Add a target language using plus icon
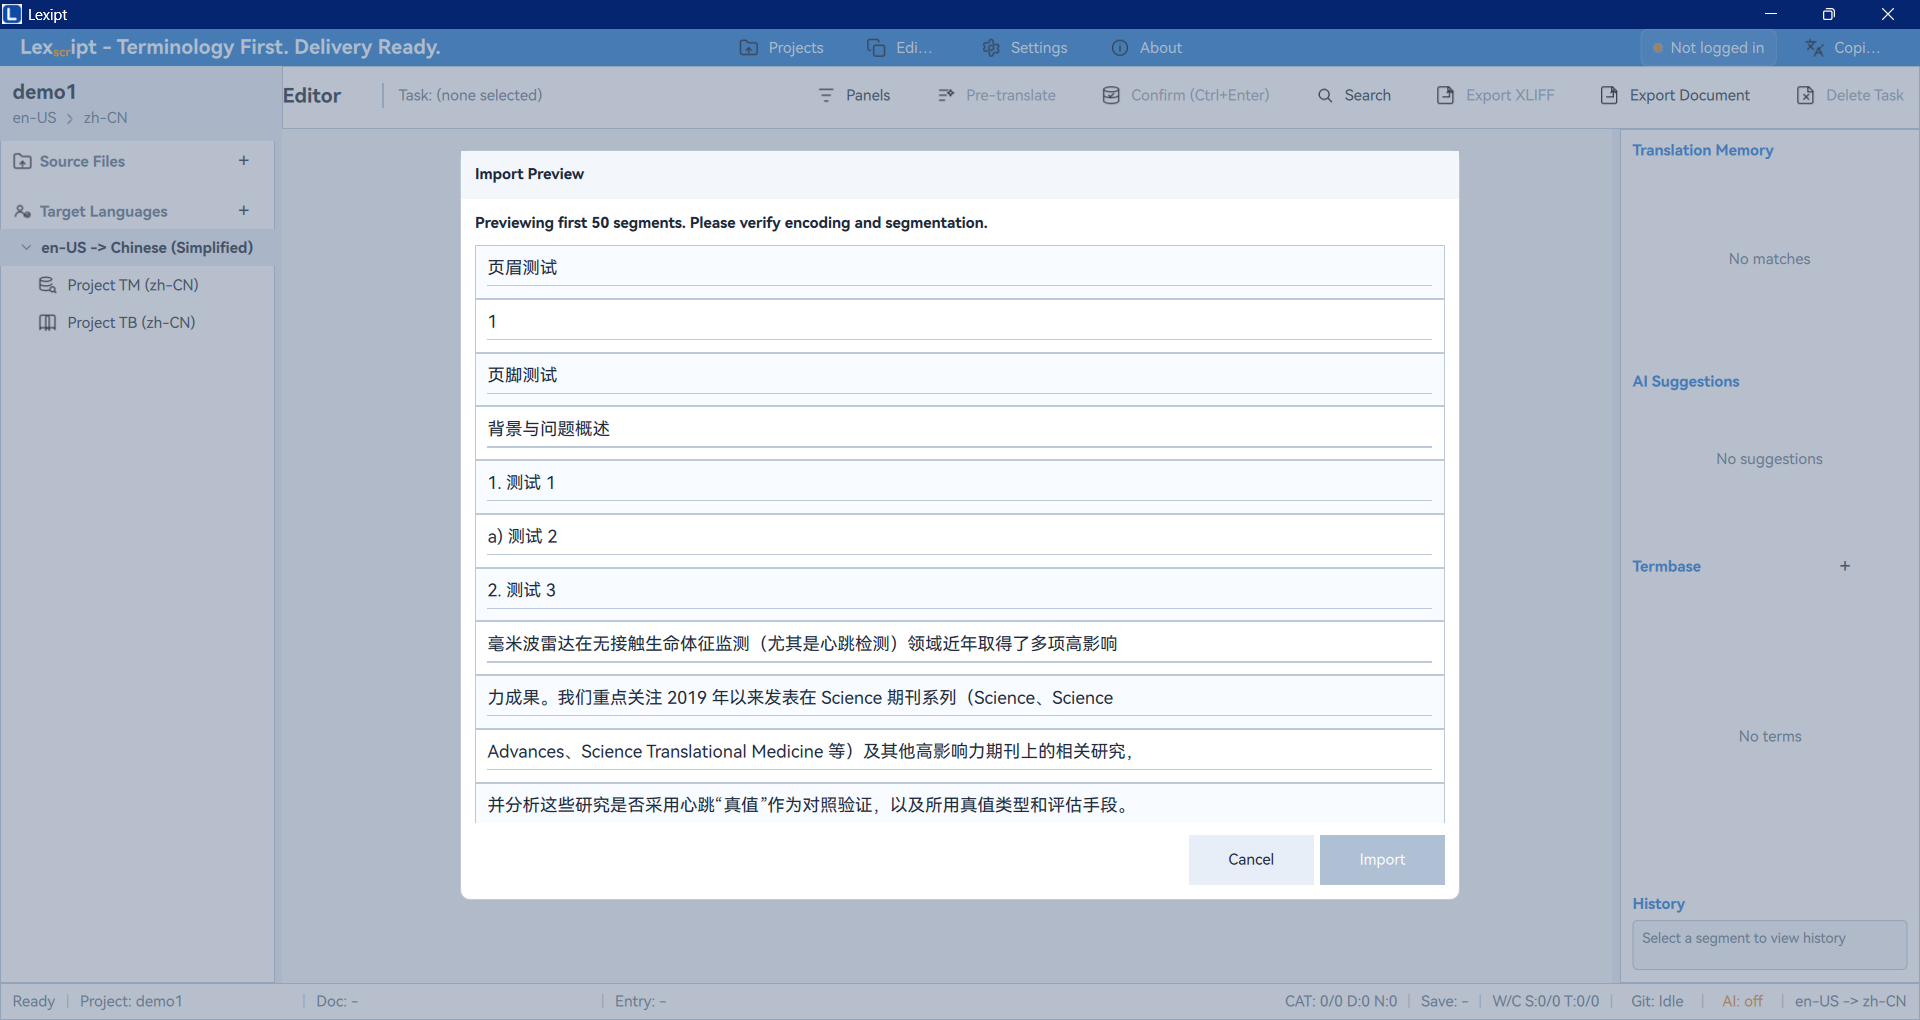1920x1020 pixels. coord(243,211)
